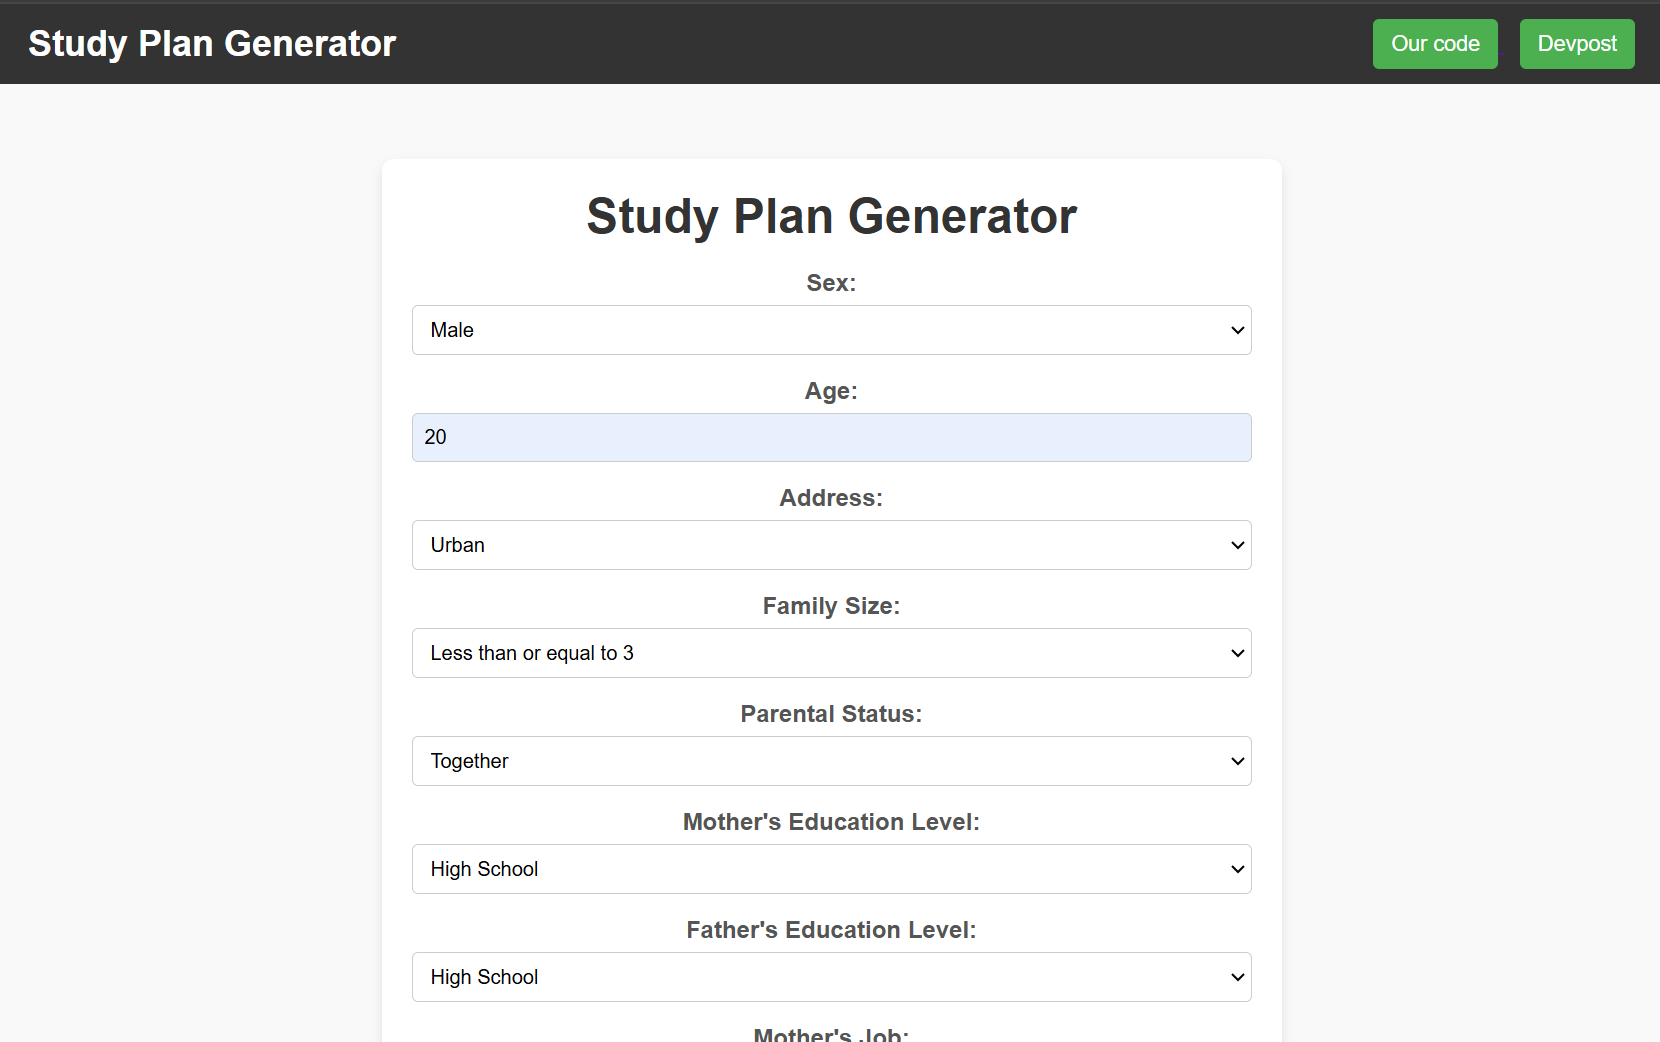Click the chevron arrow of Address select
Screen dimensions: 1660x1042
point(1237,545)
